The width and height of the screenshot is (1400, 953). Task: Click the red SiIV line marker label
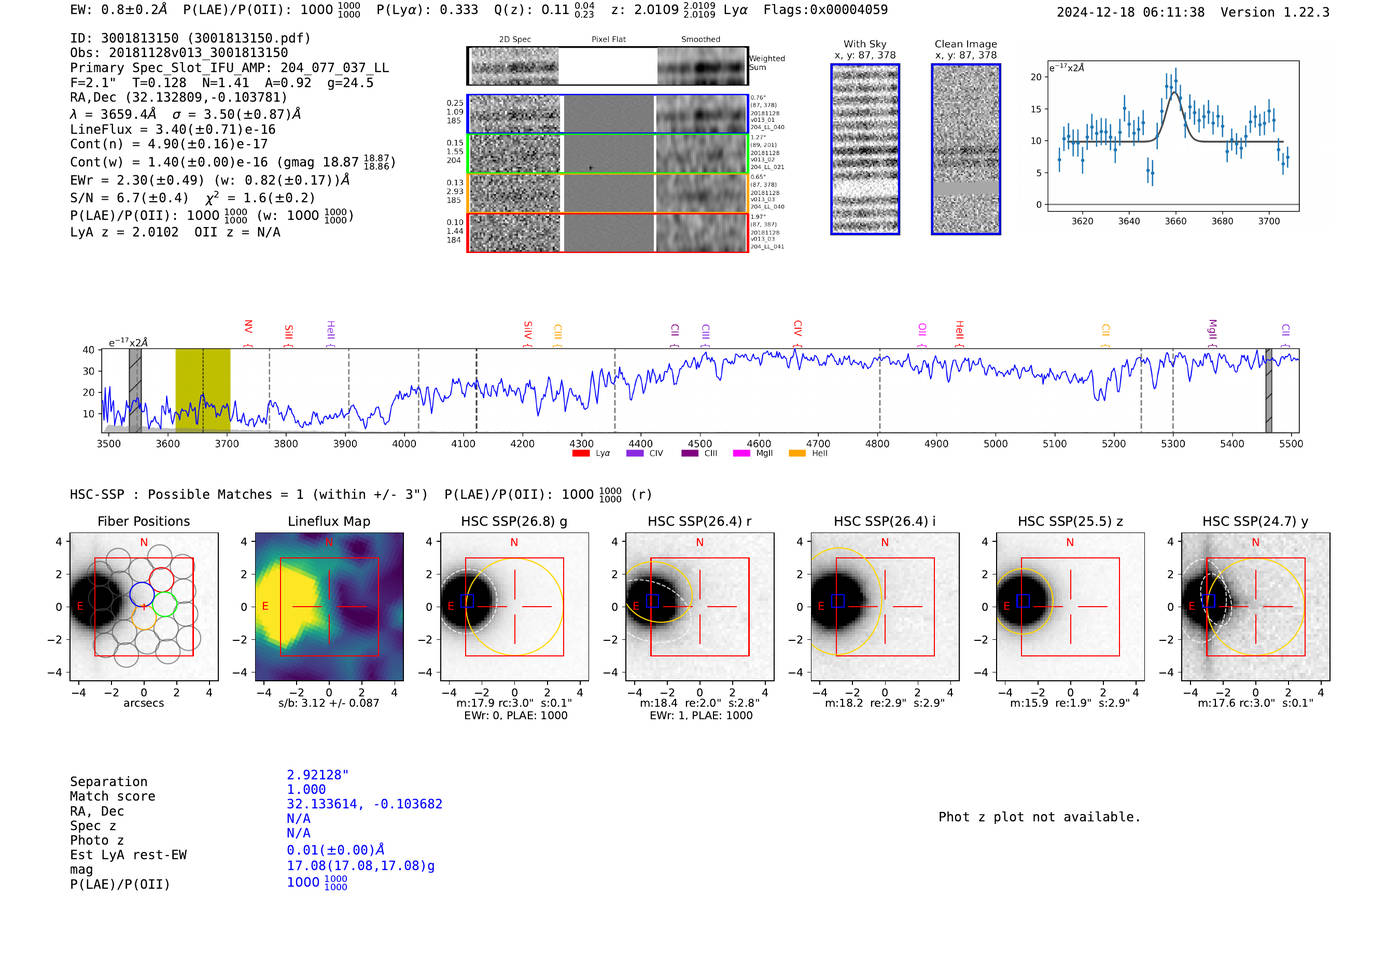click(528, 331)
